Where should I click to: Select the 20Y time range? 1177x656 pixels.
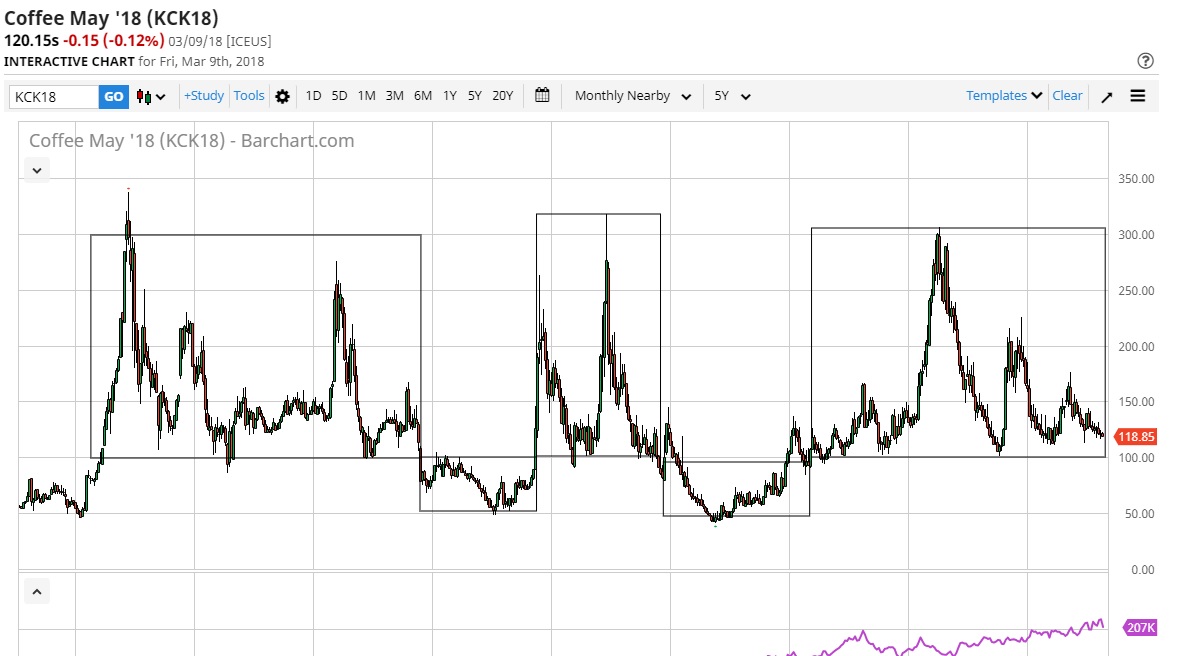click(x=502, y=95)
